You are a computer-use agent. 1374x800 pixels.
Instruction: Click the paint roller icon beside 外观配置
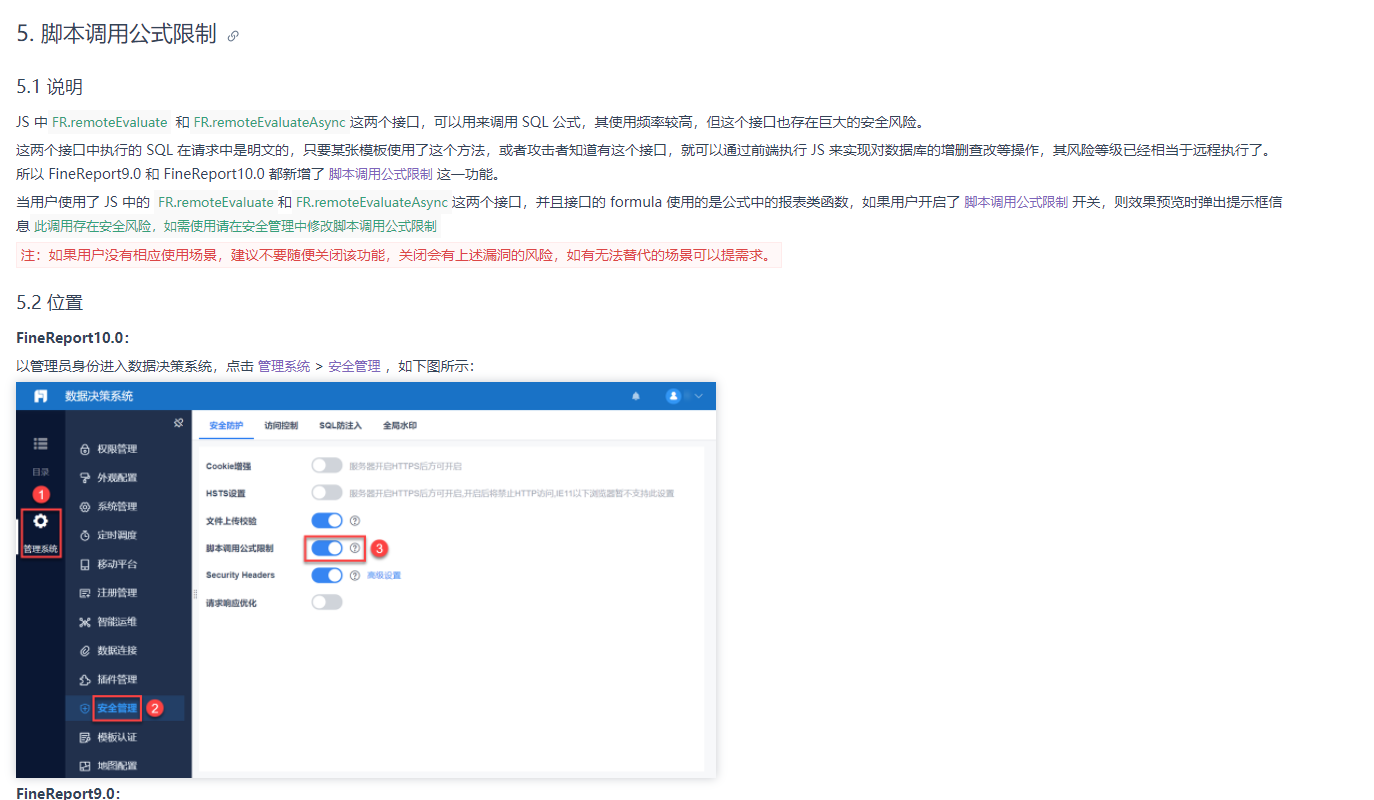pyautogui.click(x=85, y=478)
